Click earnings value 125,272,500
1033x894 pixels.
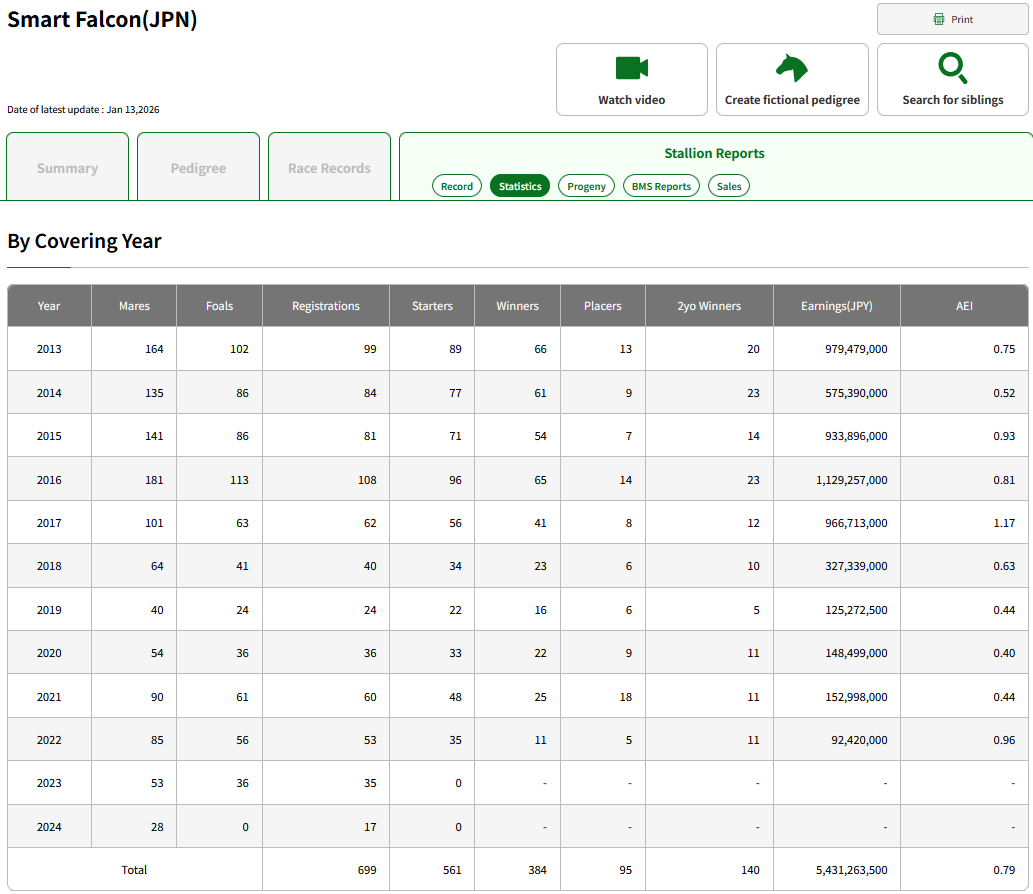tap(856, 610)
